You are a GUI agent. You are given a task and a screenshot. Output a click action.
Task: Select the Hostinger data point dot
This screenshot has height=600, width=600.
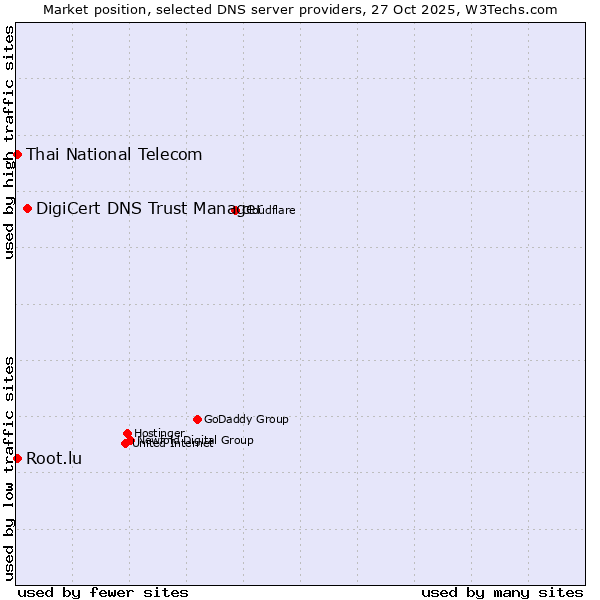click(127, 433)
